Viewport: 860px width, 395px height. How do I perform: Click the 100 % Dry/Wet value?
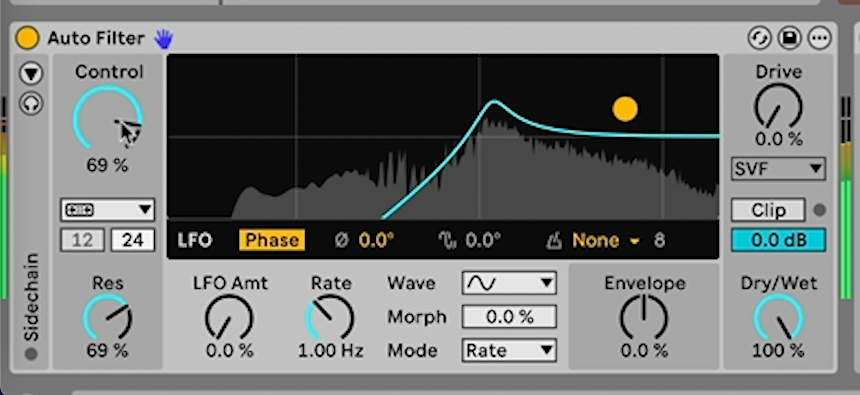779,351
